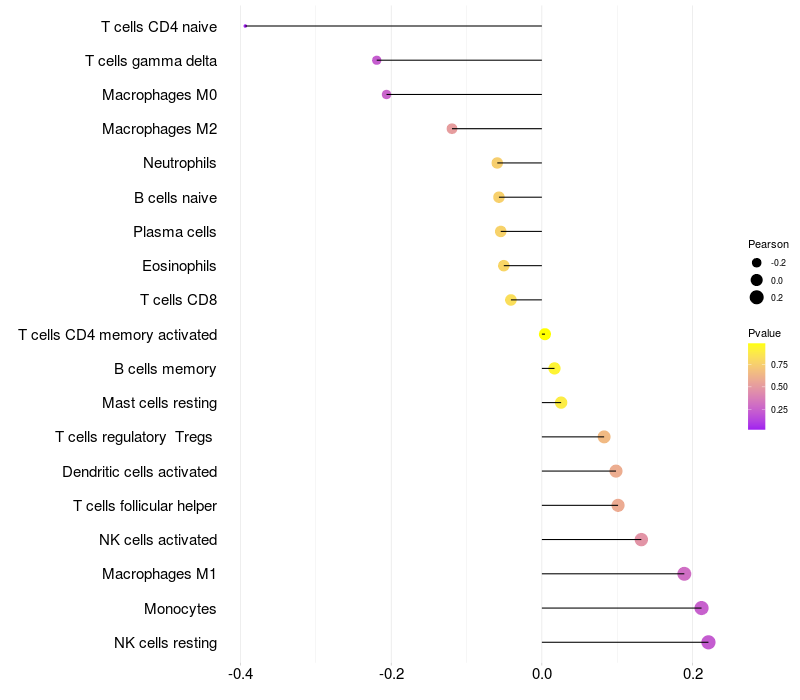Click the Macrophages M1 data point
800x700 pixels.
(684, 574)
